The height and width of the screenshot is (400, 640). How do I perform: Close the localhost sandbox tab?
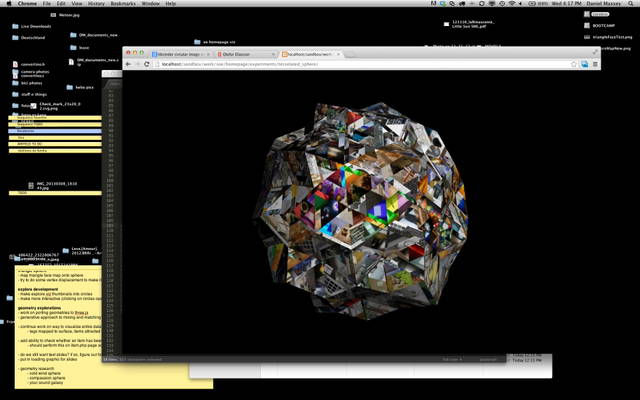[x=338, y=54]
